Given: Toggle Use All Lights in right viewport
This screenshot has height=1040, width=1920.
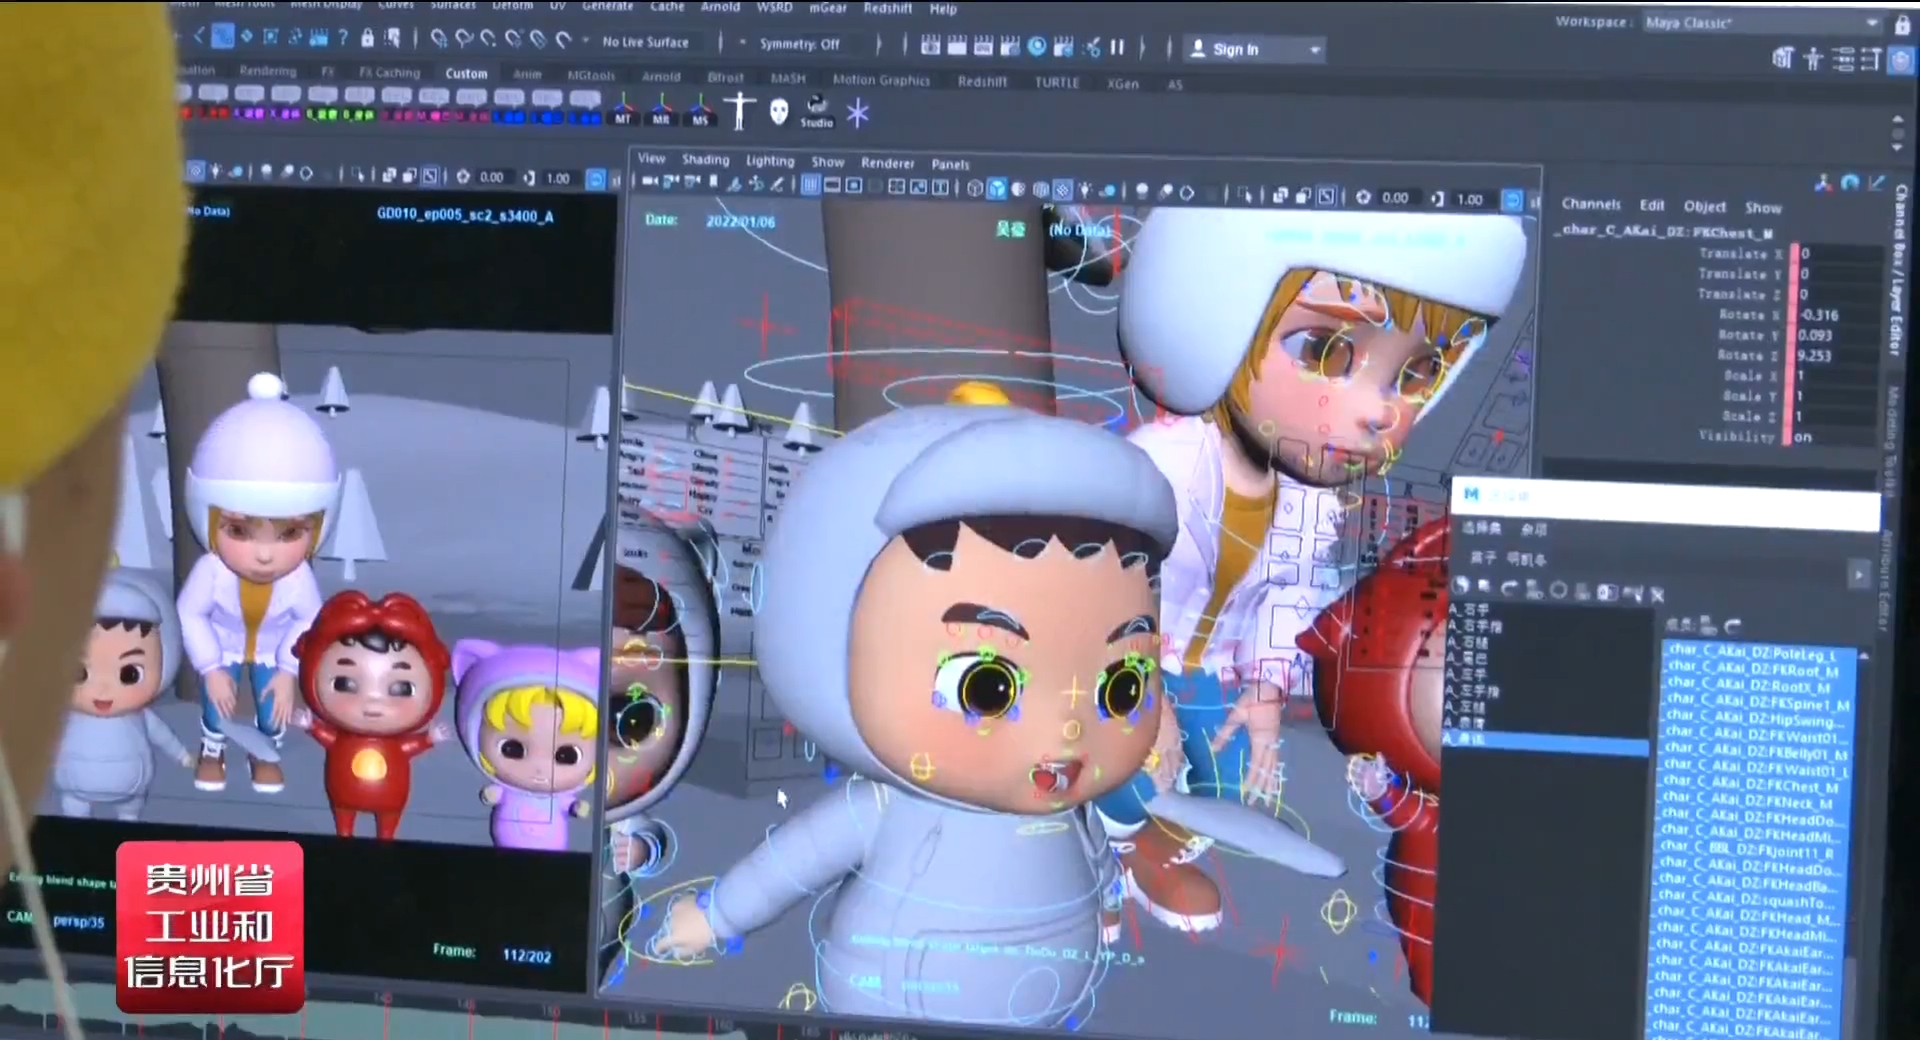Looking at the screenshot, I should click(x=1084, y=190).
